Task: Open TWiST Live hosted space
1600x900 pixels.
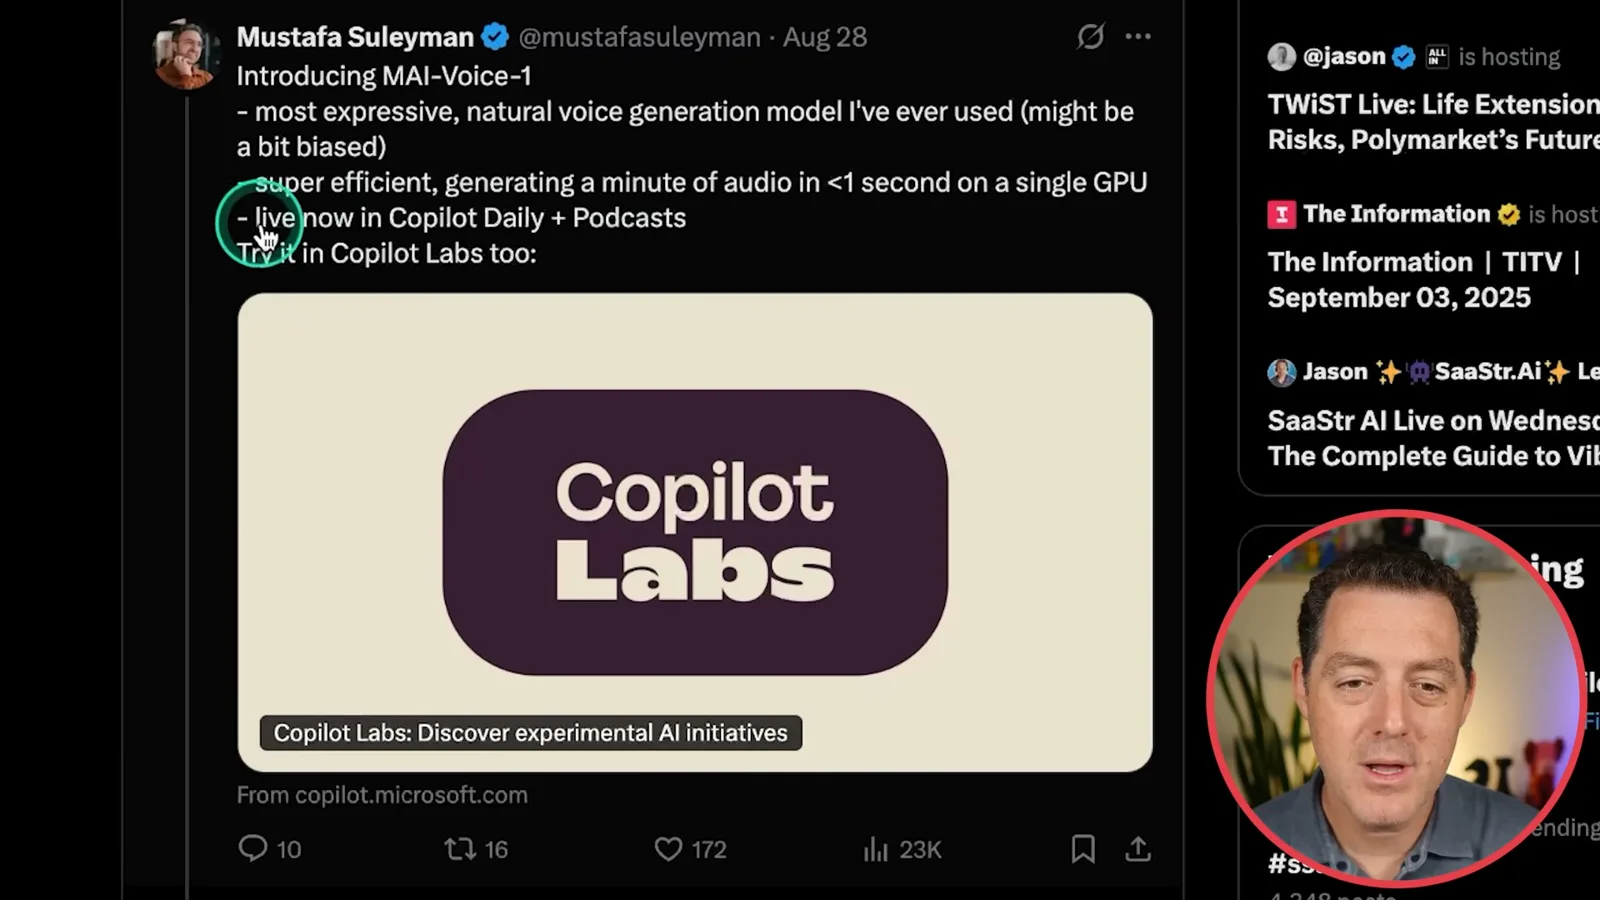Action: click(1433, 122)
